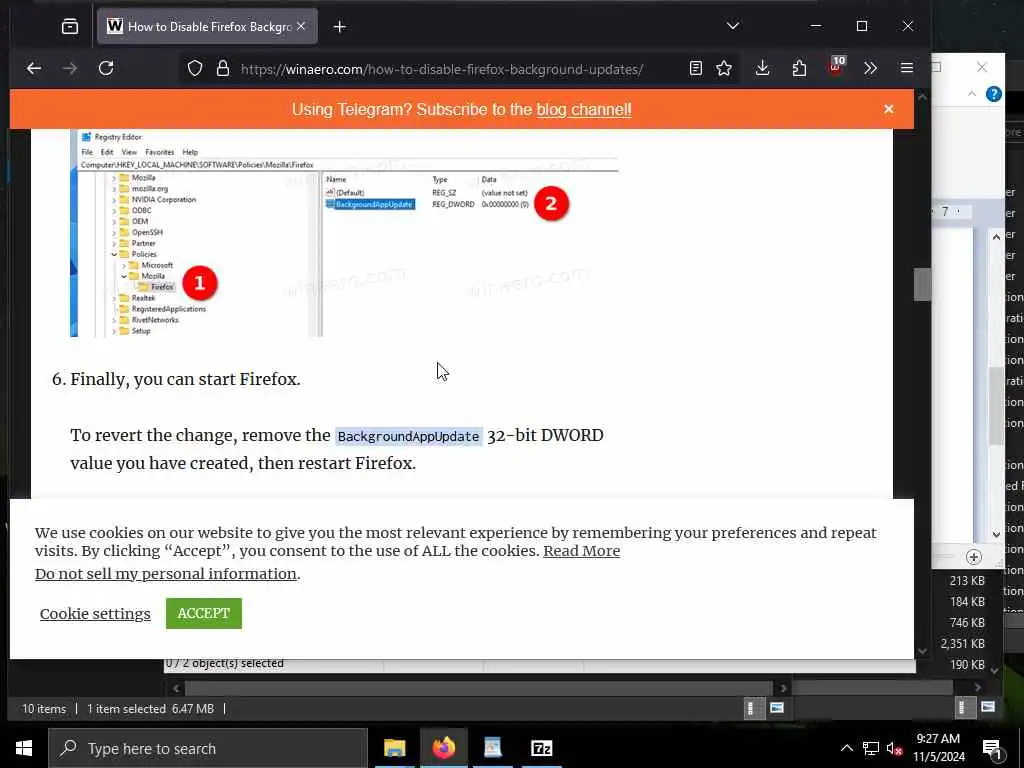This screenshot has height=768, width=1024.
Task: Click the page scrollbar up arrow
Action: (922, 97)
